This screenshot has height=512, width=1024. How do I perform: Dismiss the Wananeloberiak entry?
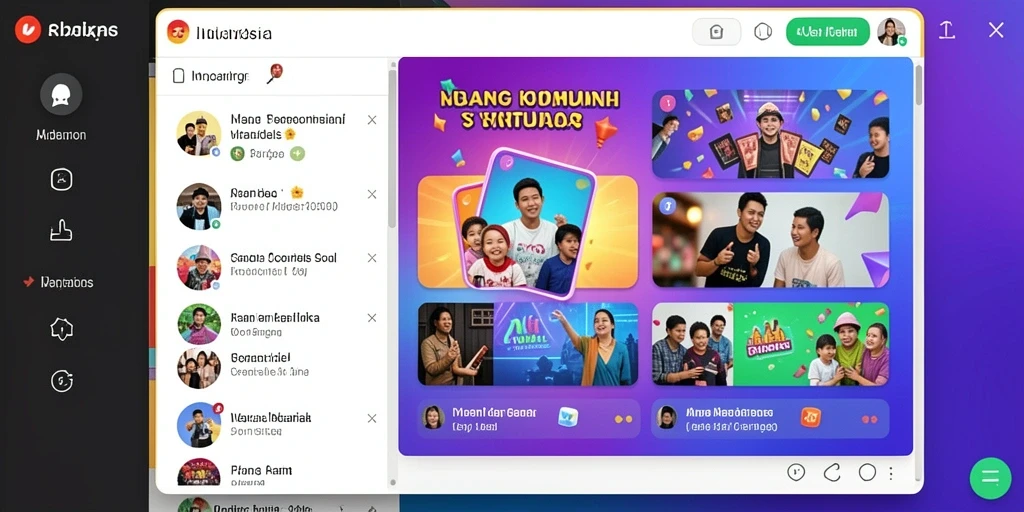click(372, 418)
